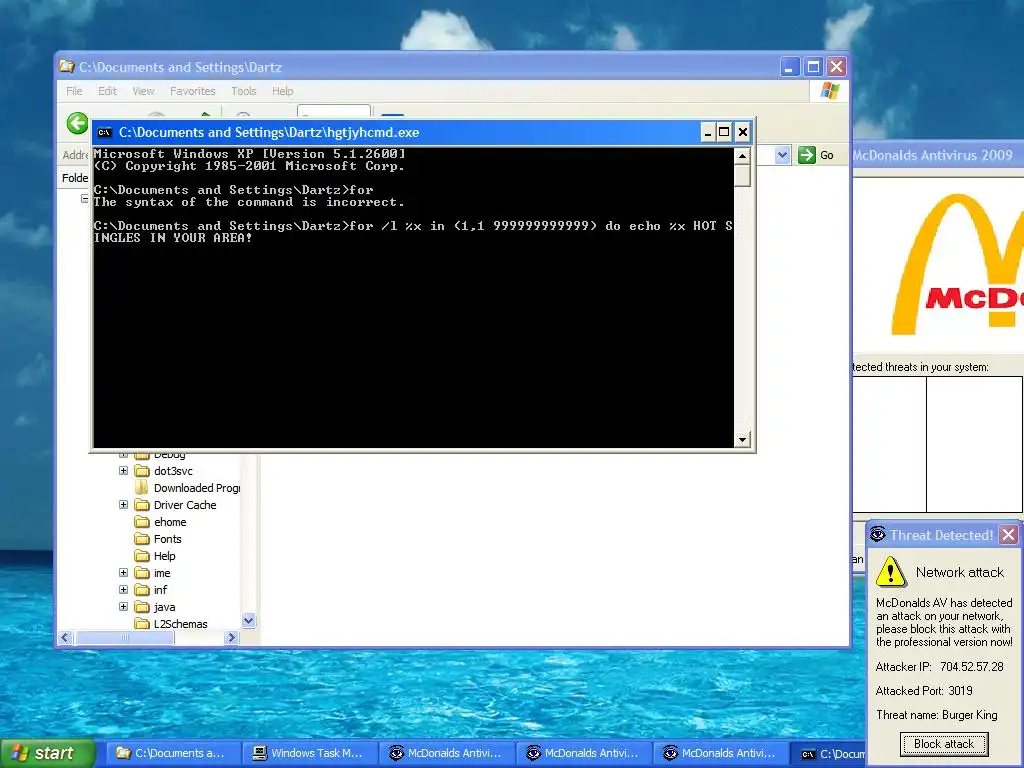Select the Fonts folder icon
The image size is (1024, 768).
click(x=142, y=539)
